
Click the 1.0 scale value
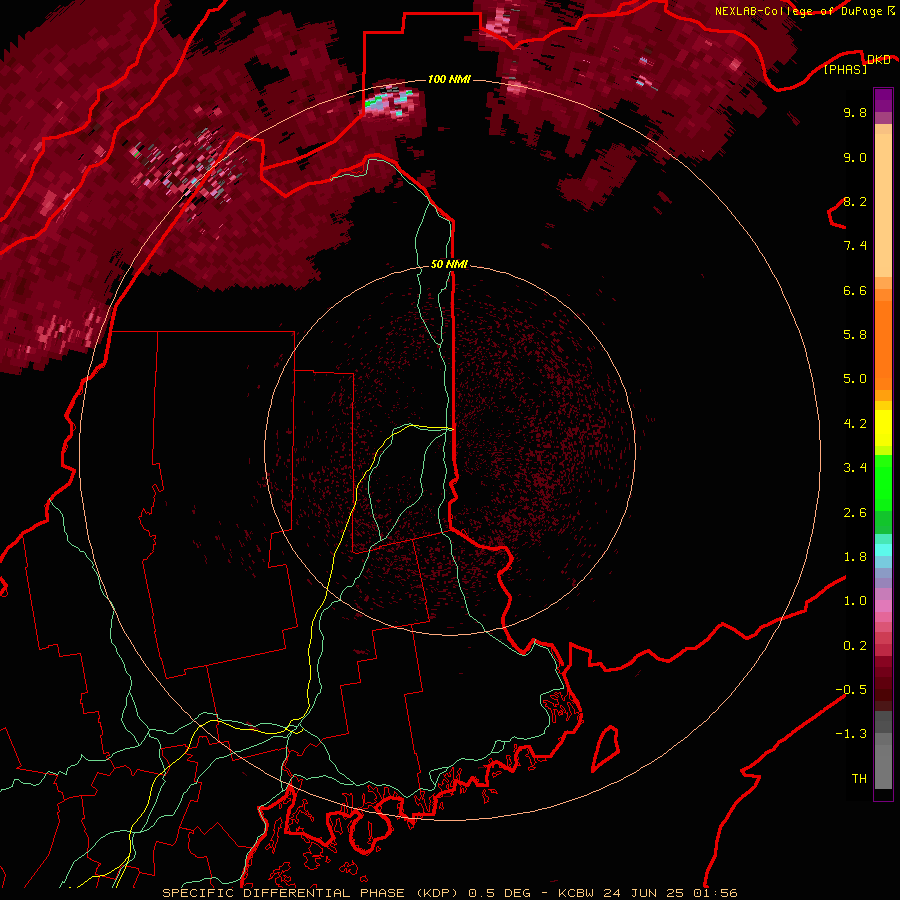pyautogui.click(x=855, y=601)
